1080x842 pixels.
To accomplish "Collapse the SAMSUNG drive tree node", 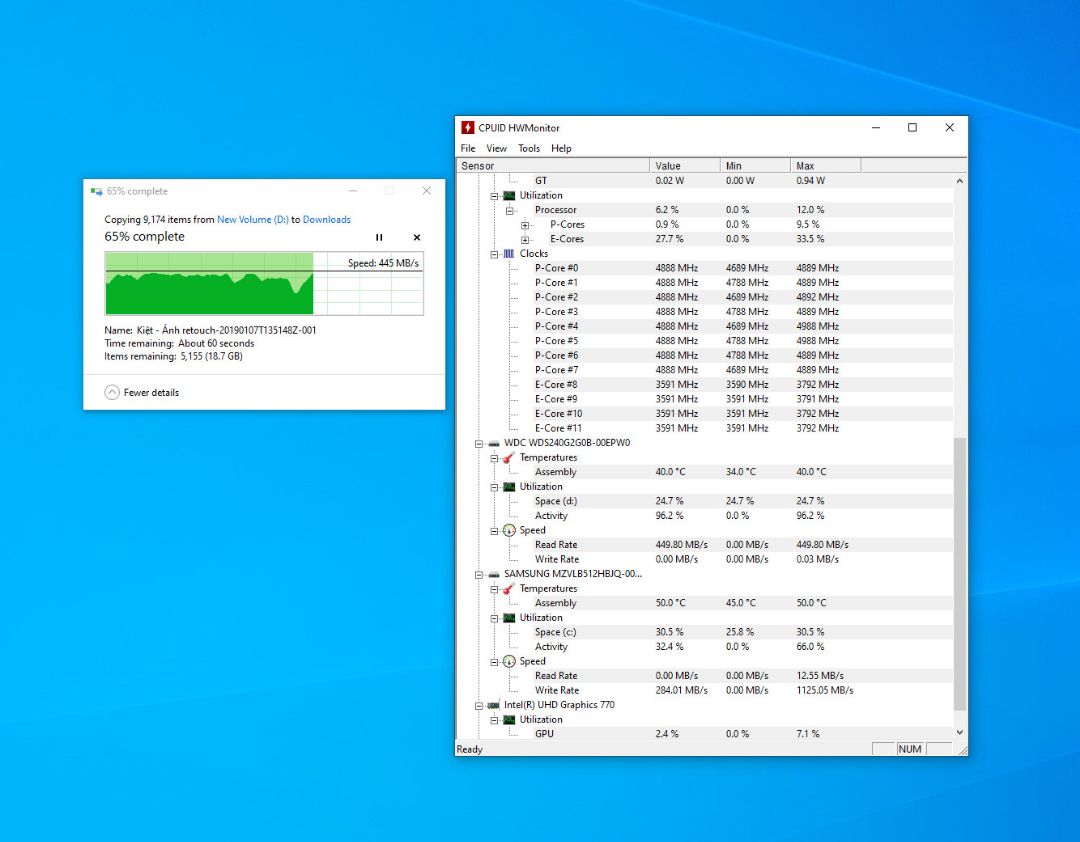I will coord(479,574).
